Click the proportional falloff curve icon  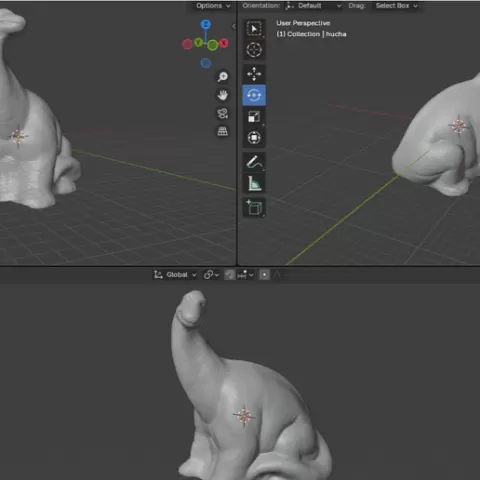277,275
